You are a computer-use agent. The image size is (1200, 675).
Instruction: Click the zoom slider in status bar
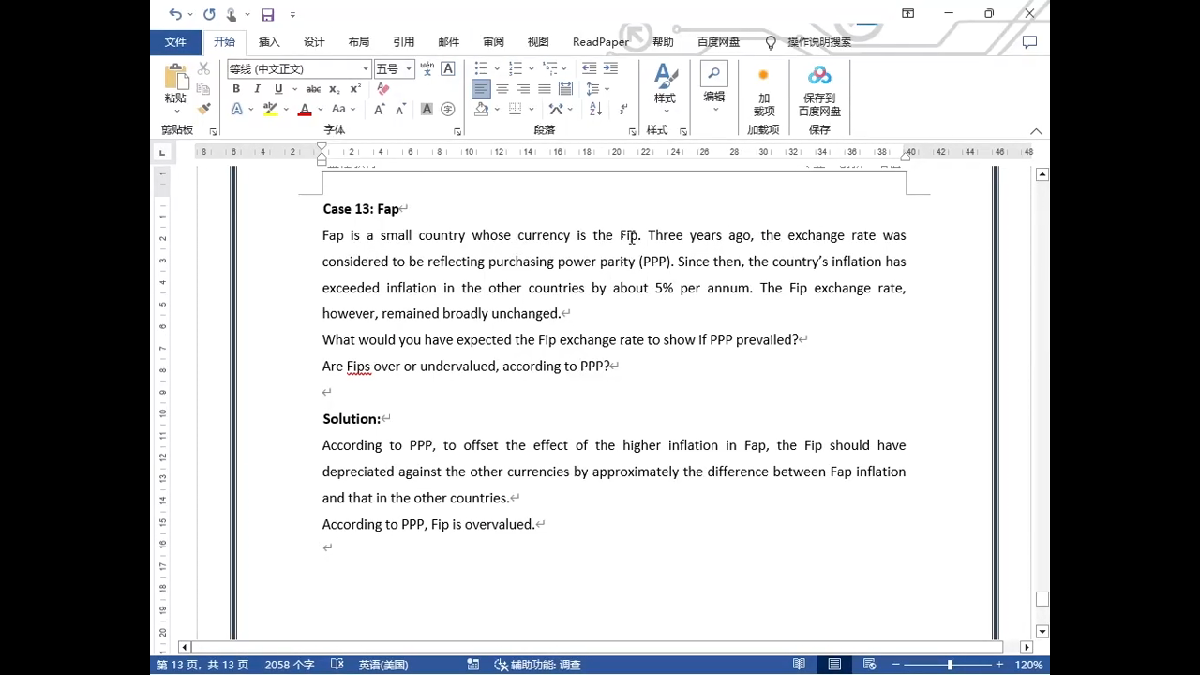949,665
